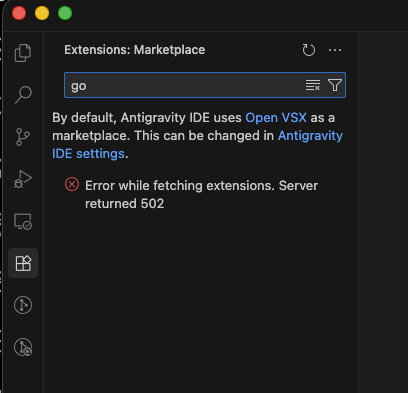Refresh the Extensions Marketplace list
The image size is (408, 393).
tap(309, 50)
